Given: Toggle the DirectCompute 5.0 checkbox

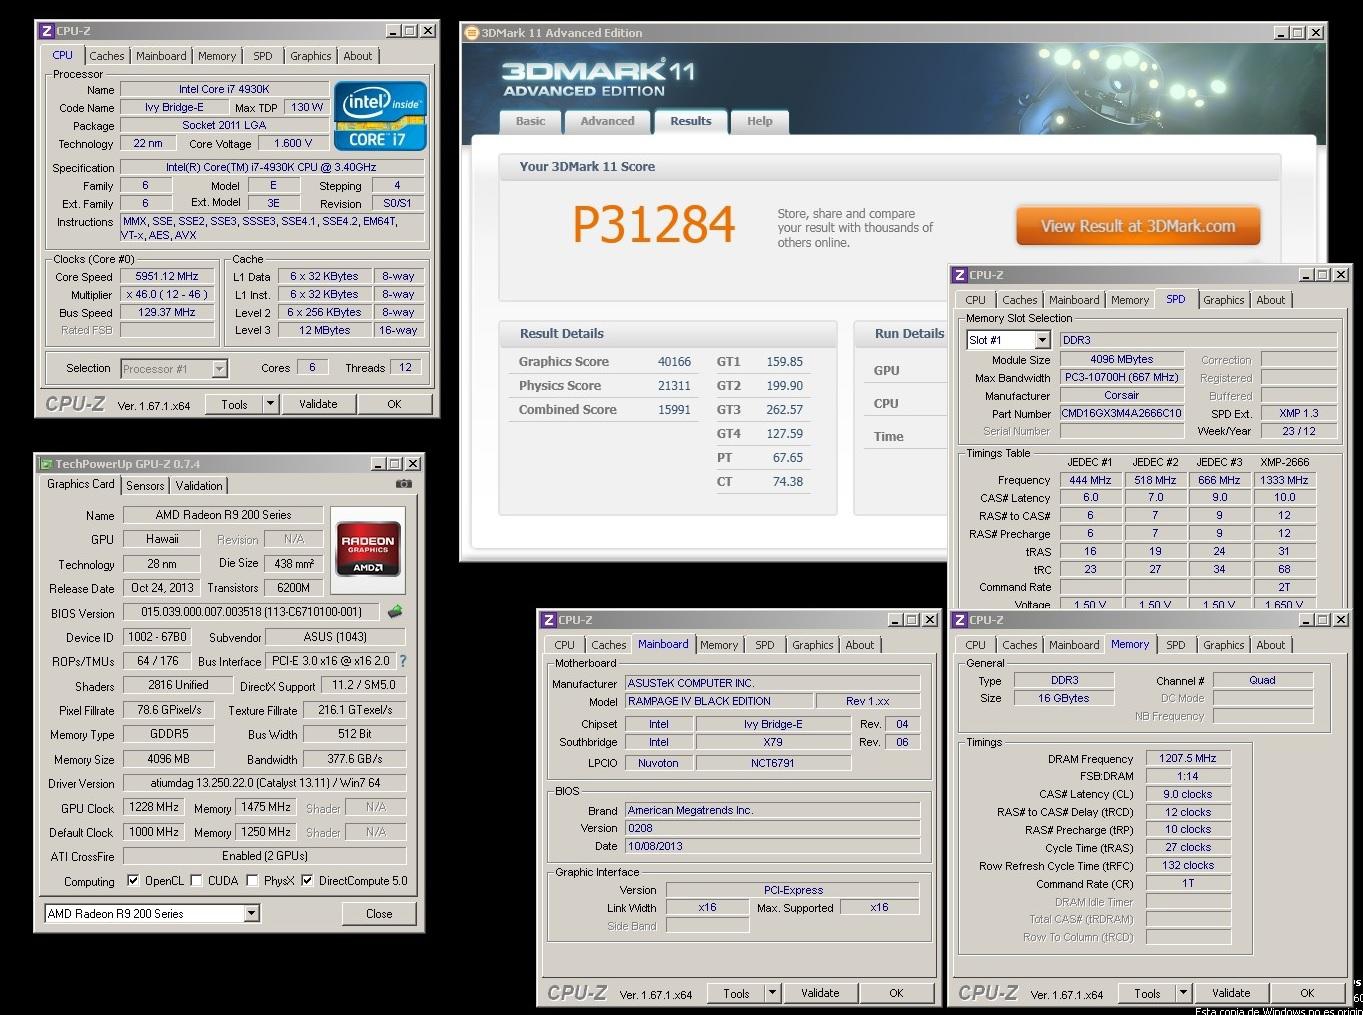Looking at the screenshot, I should [x=307, y=881].
